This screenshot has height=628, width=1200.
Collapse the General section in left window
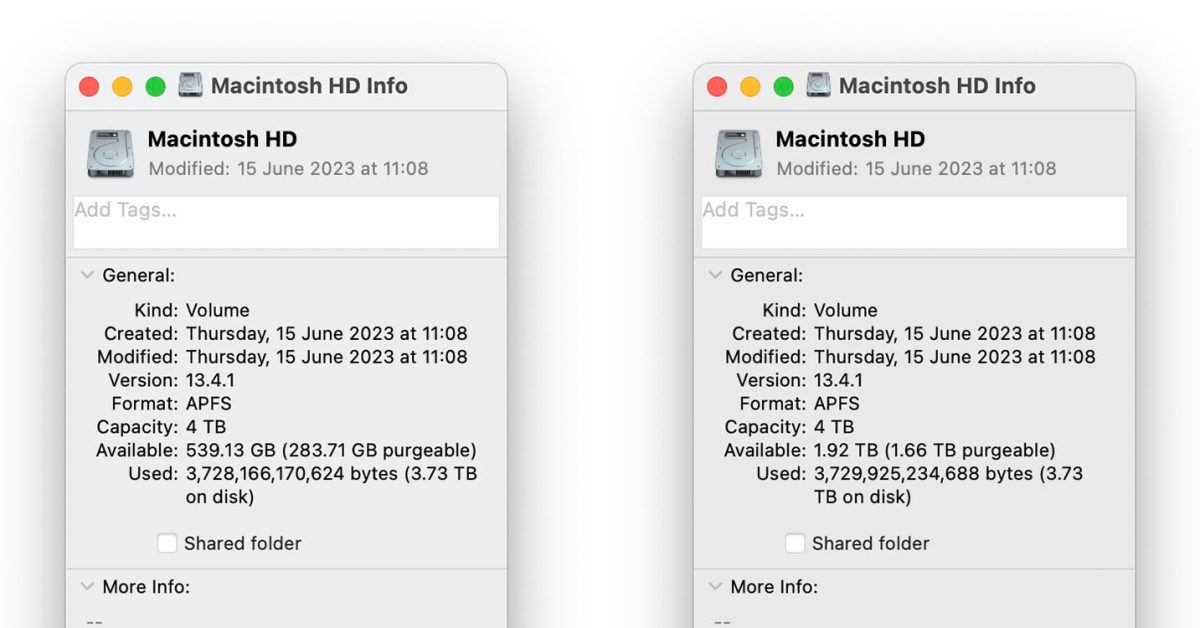tap(87, 275)
